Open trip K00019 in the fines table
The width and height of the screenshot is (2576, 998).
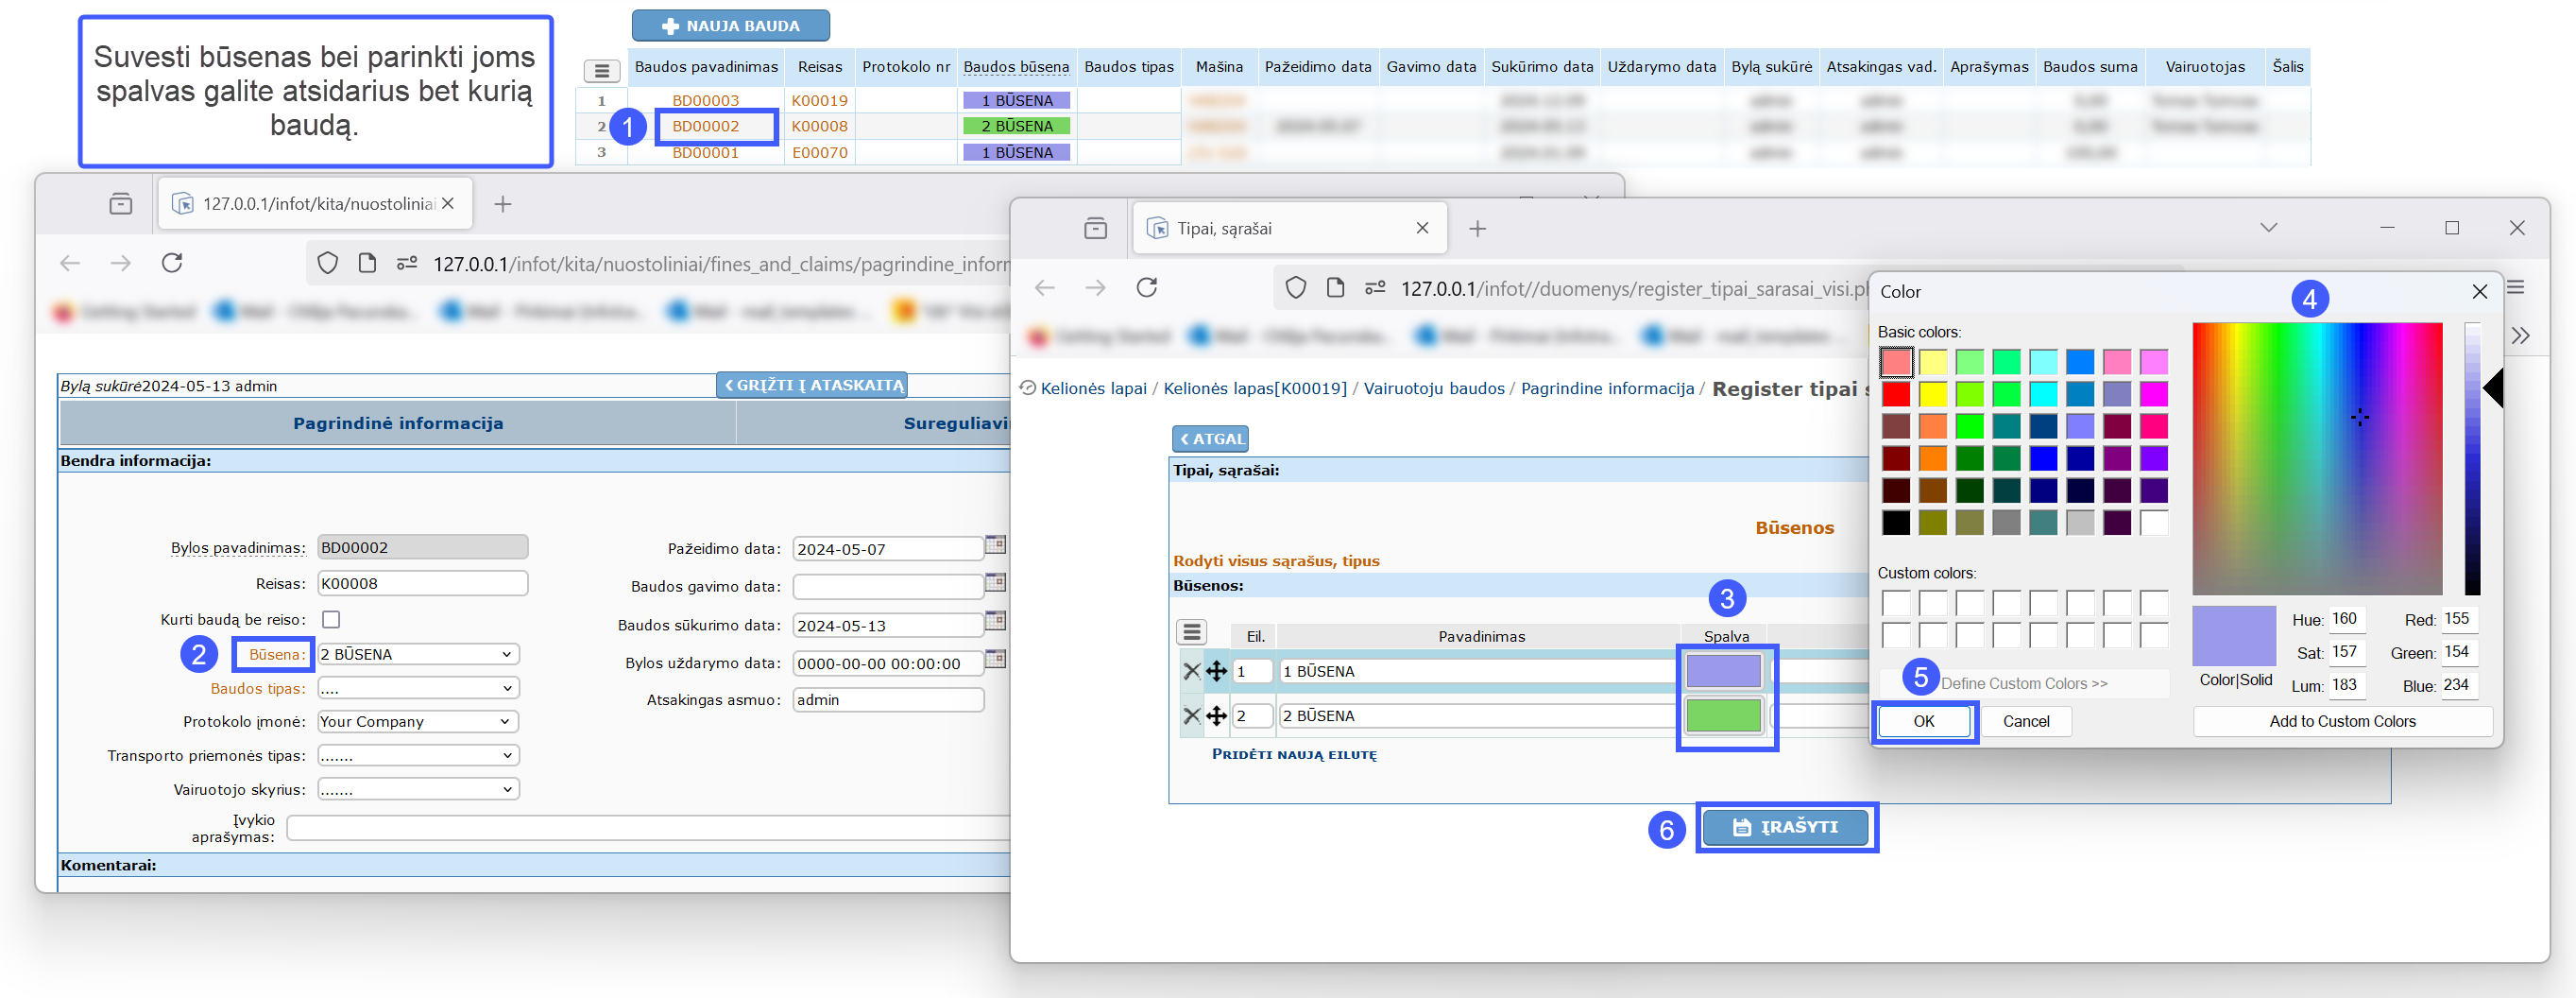(819, 100)
